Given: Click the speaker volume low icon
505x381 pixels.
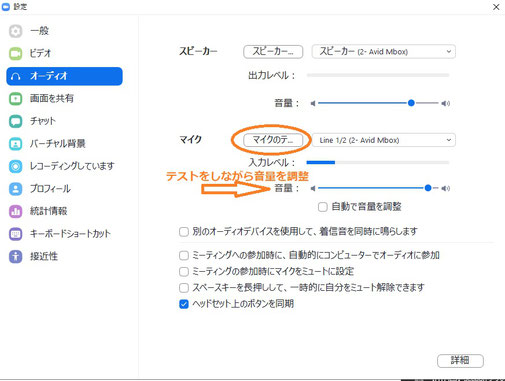Looking at the screenshot, I should click(313, 103).
